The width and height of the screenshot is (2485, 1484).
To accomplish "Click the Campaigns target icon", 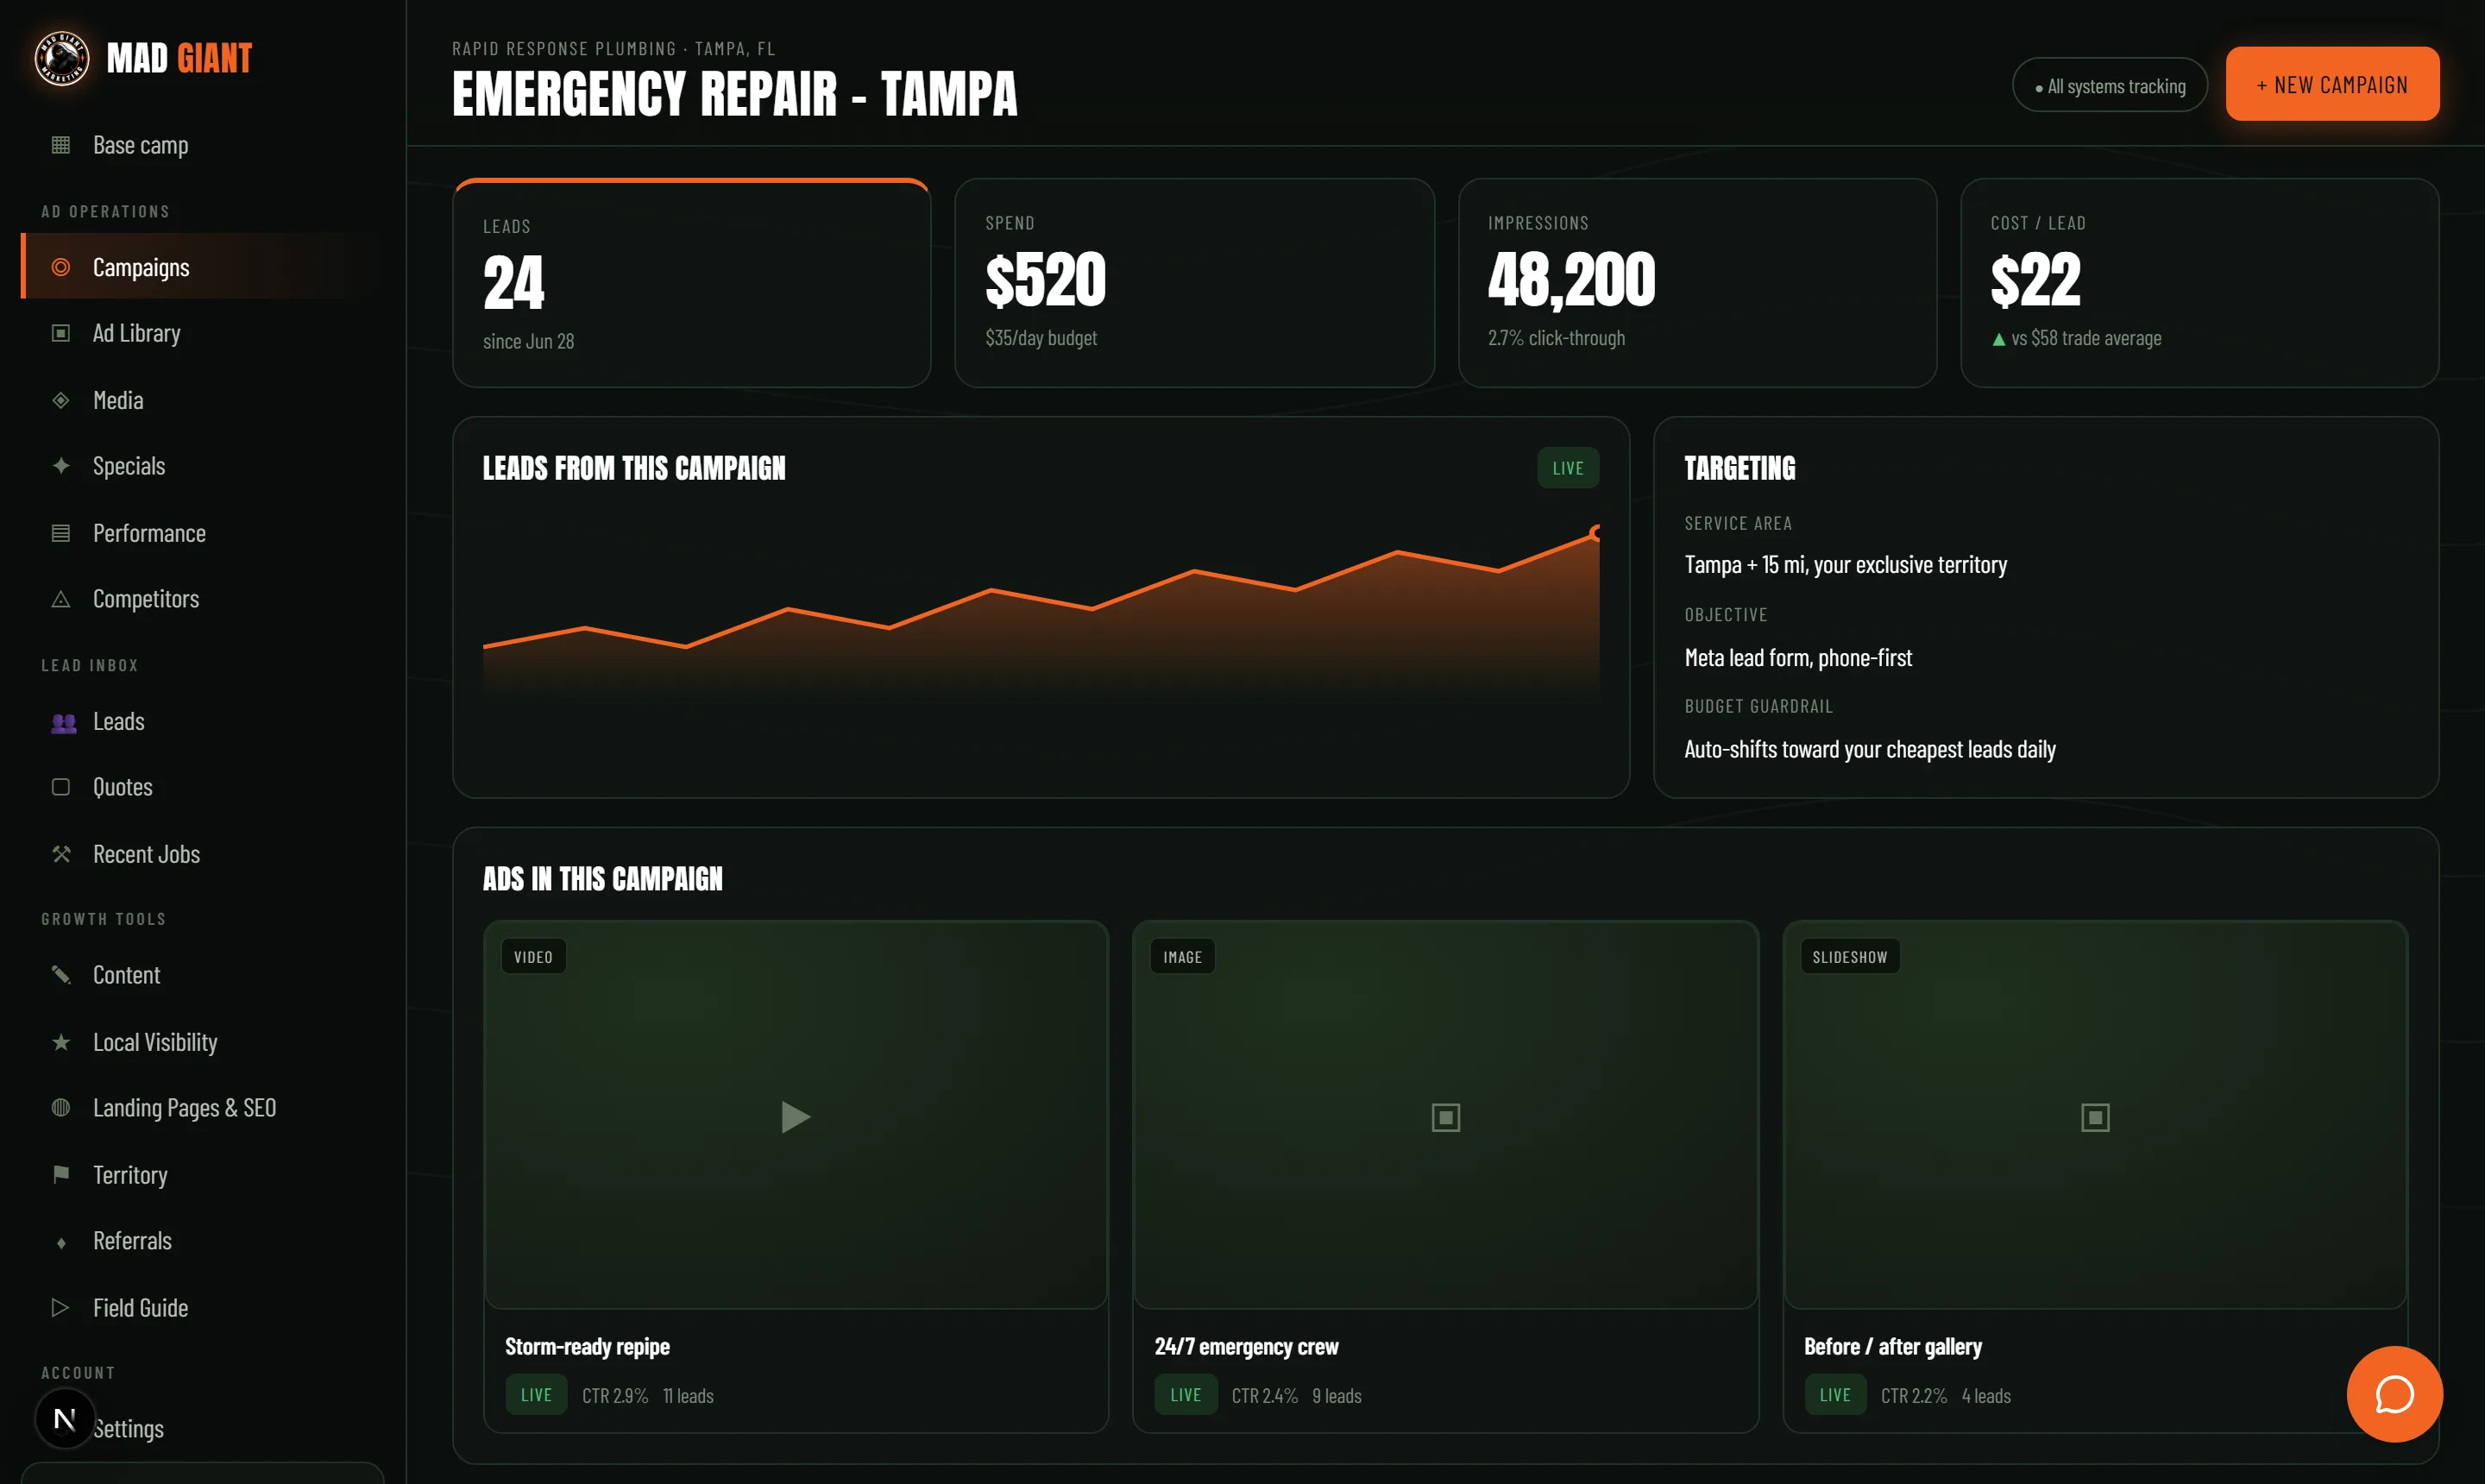I will pos(61,267).
